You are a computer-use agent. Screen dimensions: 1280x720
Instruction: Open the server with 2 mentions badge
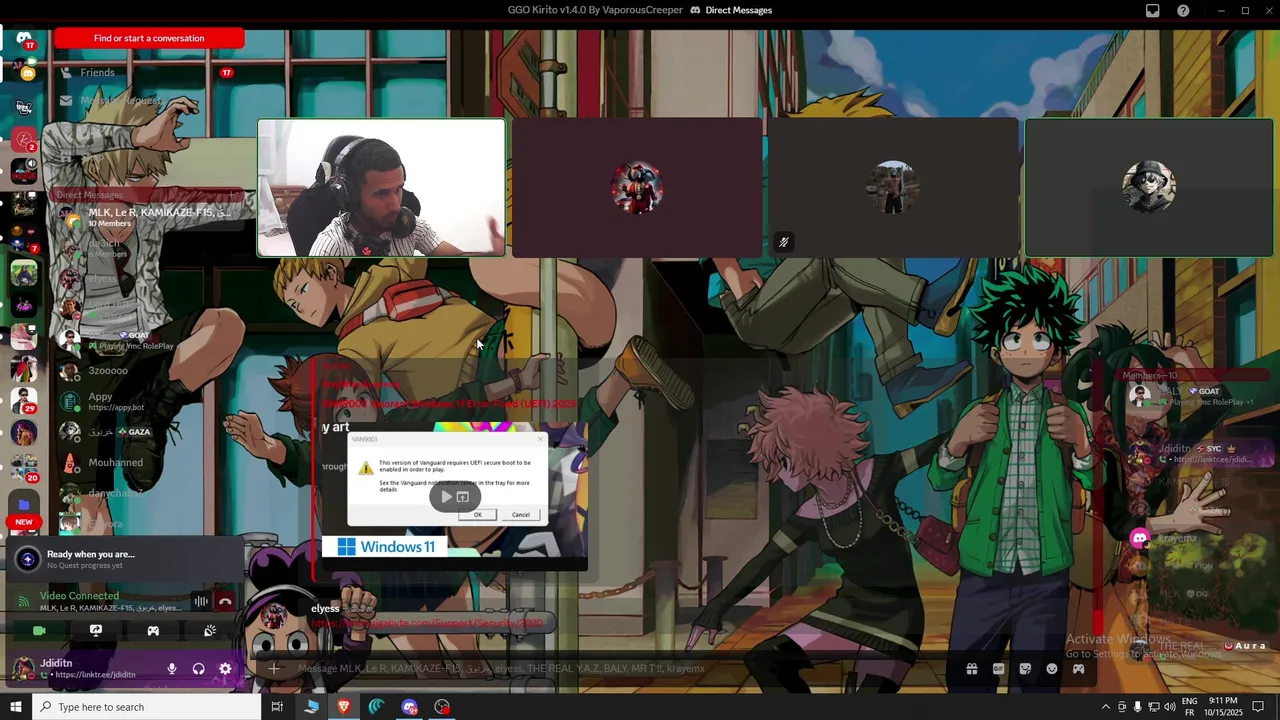(x=24, y=139)
